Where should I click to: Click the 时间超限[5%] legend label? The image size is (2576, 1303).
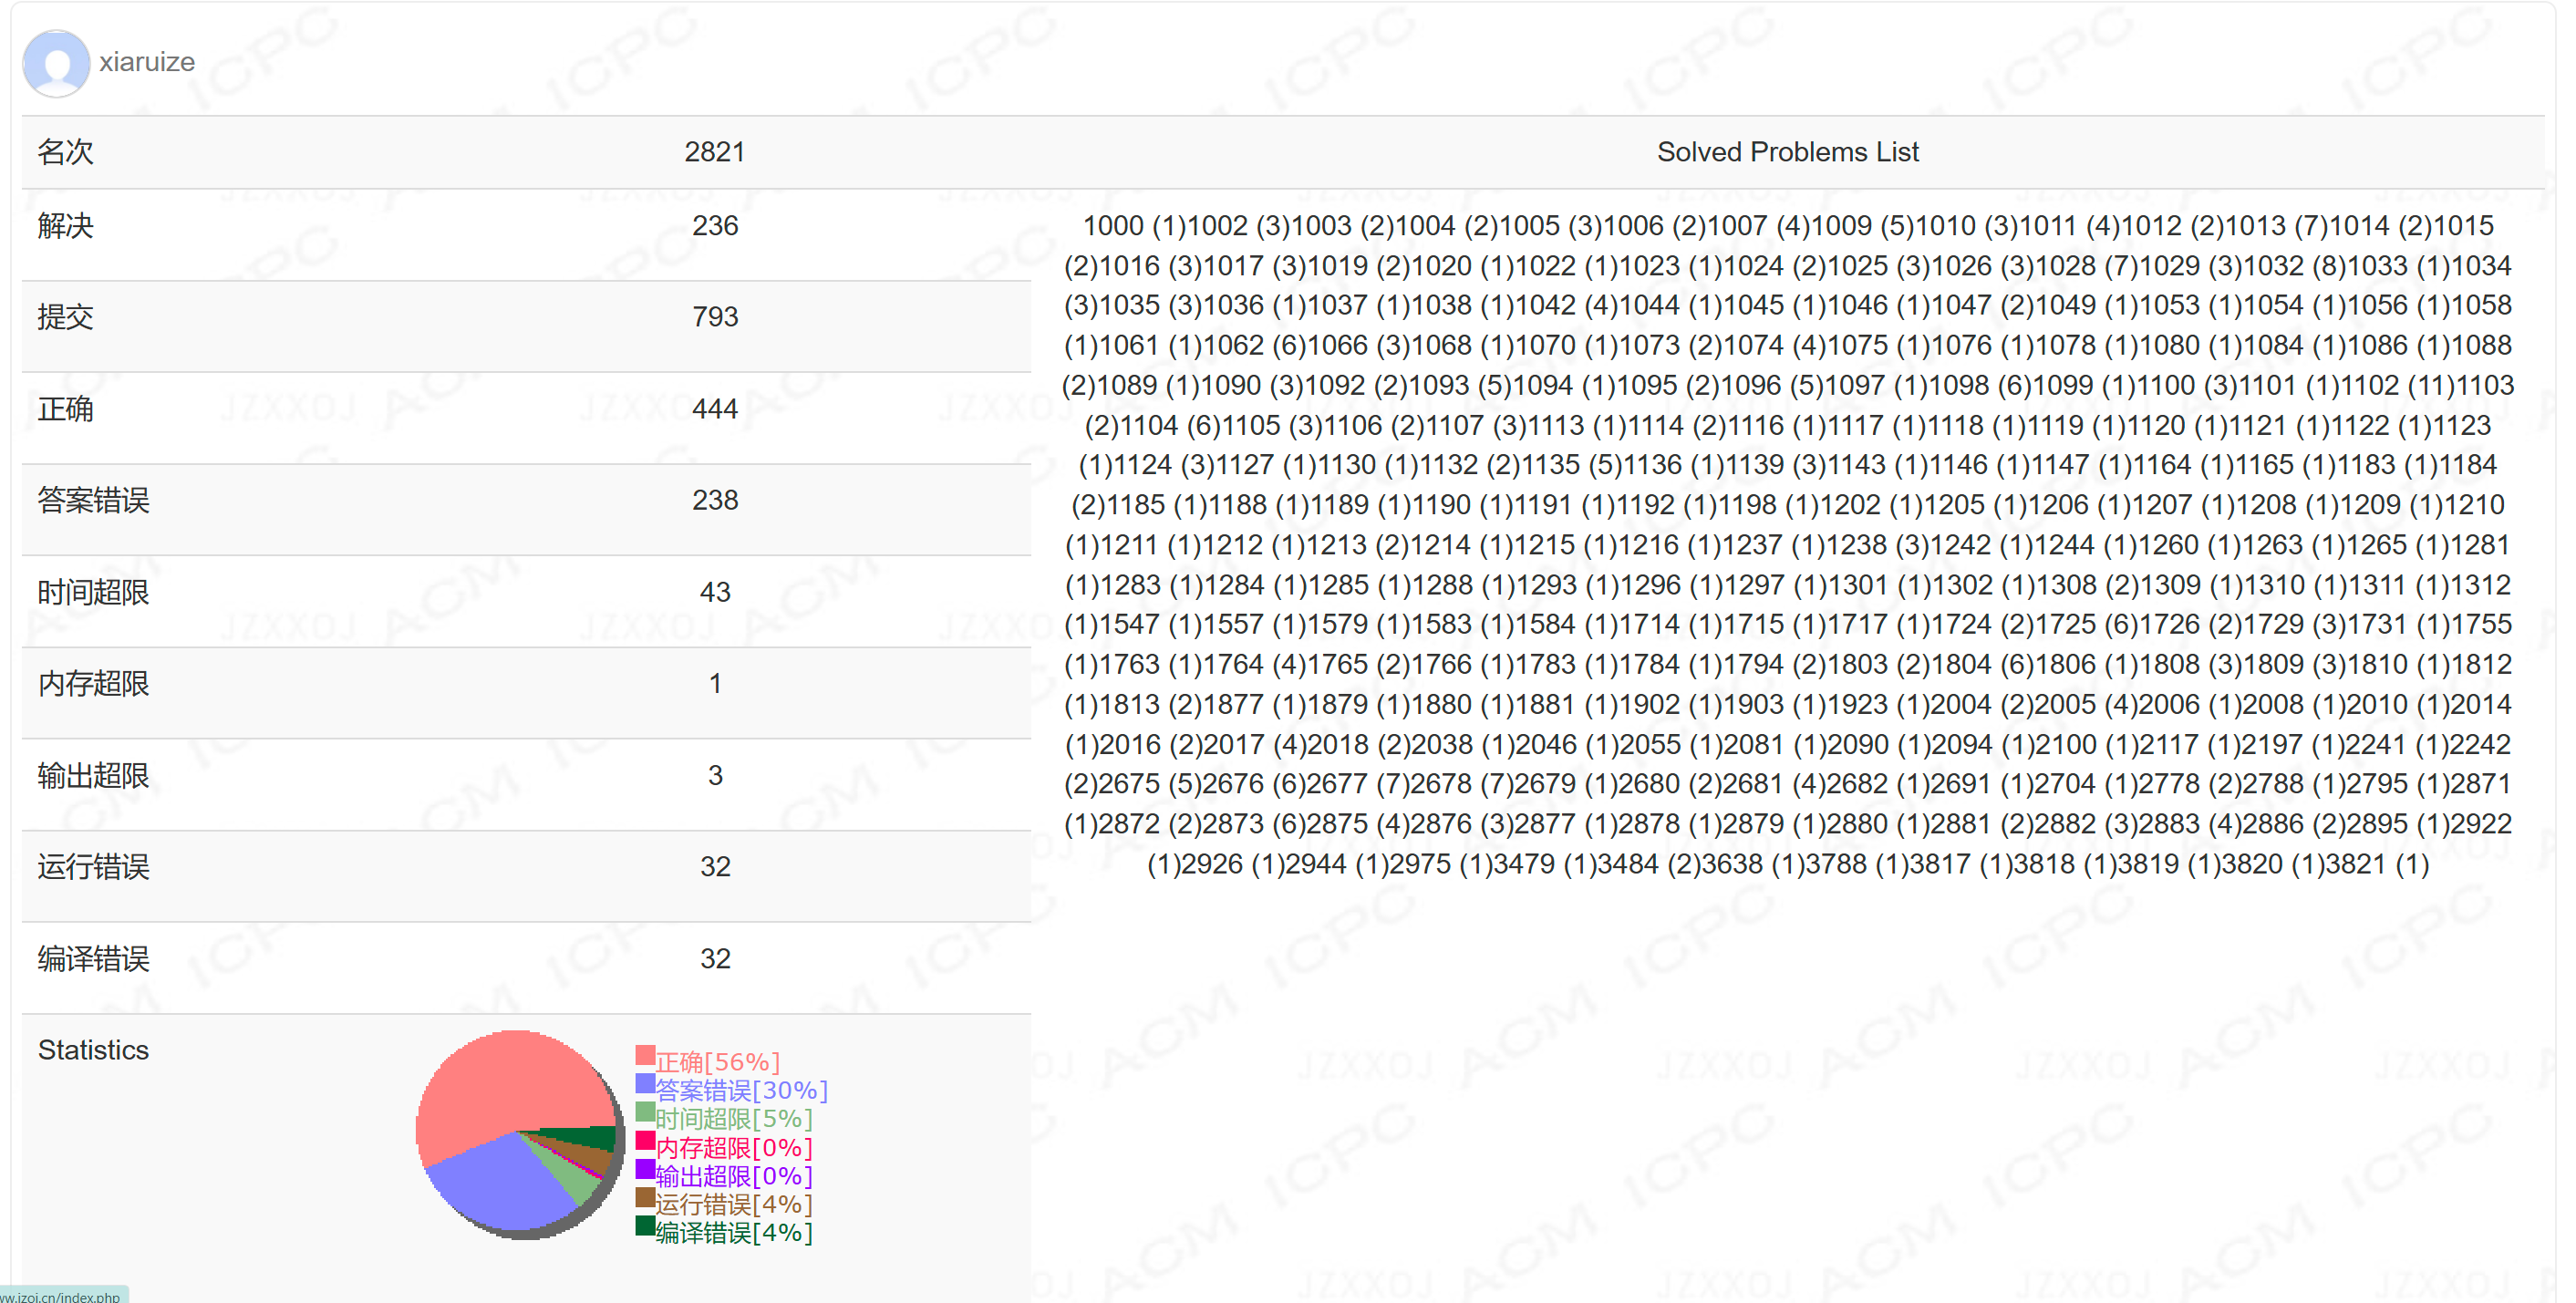(733, 1119)
